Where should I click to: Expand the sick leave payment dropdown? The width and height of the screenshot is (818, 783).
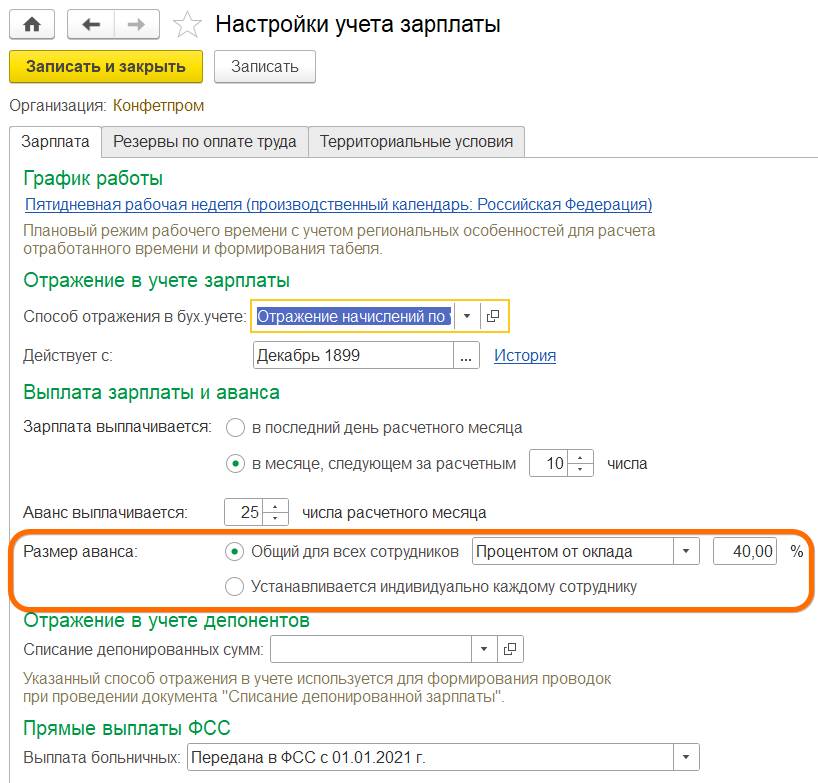686,757
